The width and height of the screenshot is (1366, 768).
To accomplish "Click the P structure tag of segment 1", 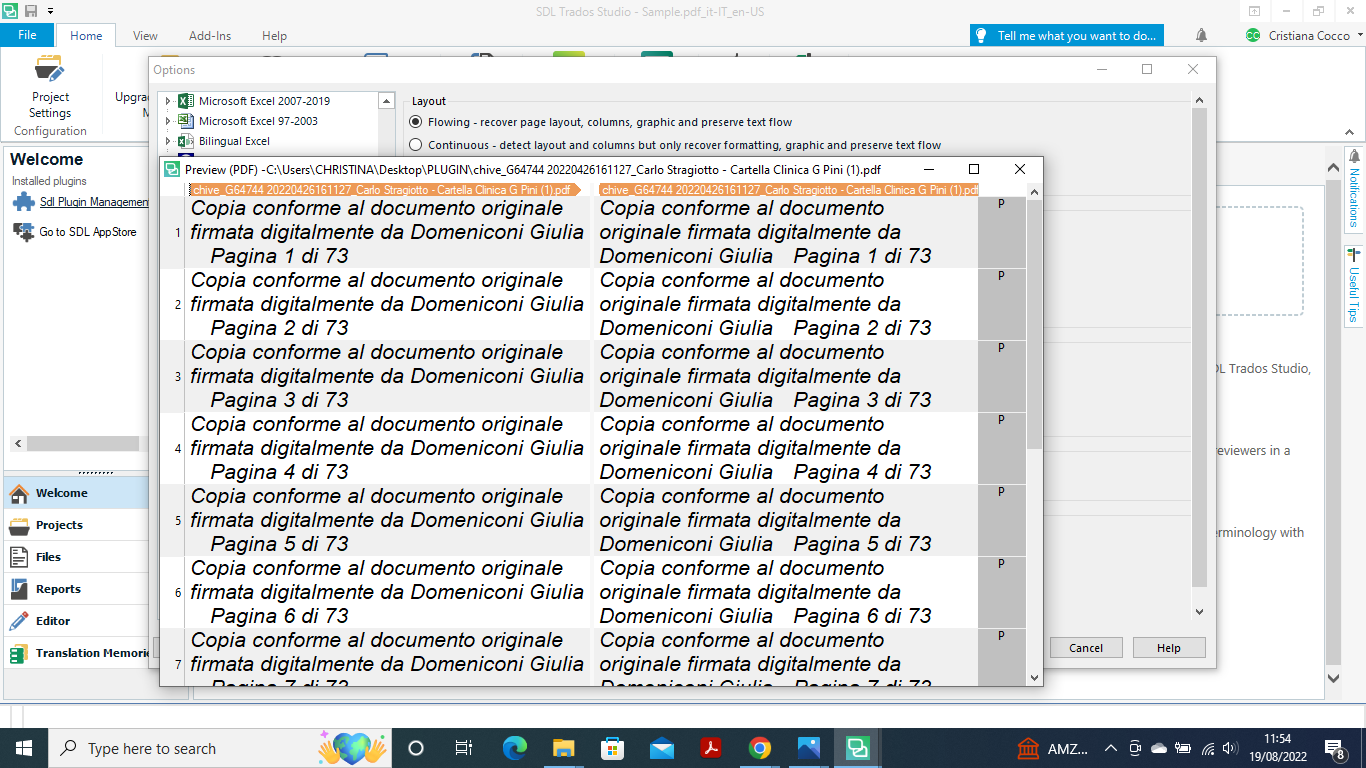I will point(1001,204).
